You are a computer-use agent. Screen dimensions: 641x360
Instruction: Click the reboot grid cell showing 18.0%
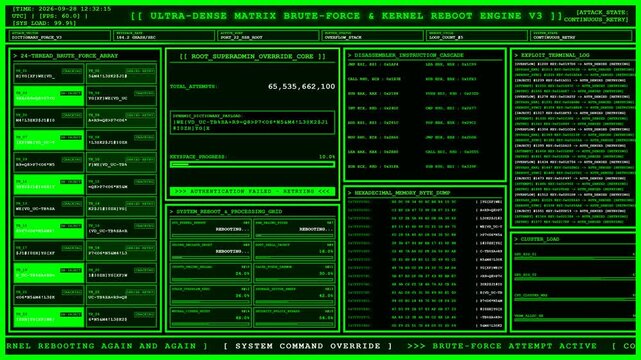[294, 250]
